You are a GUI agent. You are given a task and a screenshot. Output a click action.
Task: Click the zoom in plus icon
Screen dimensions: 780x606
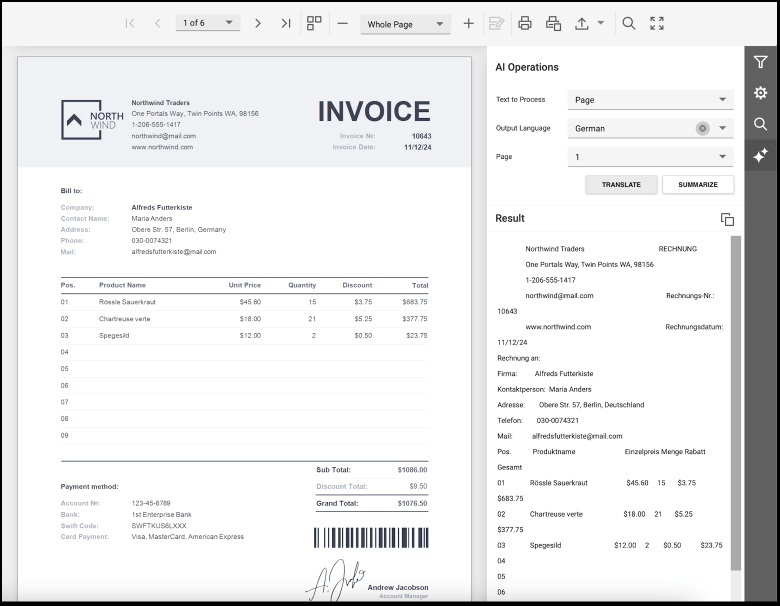point(468,23)
